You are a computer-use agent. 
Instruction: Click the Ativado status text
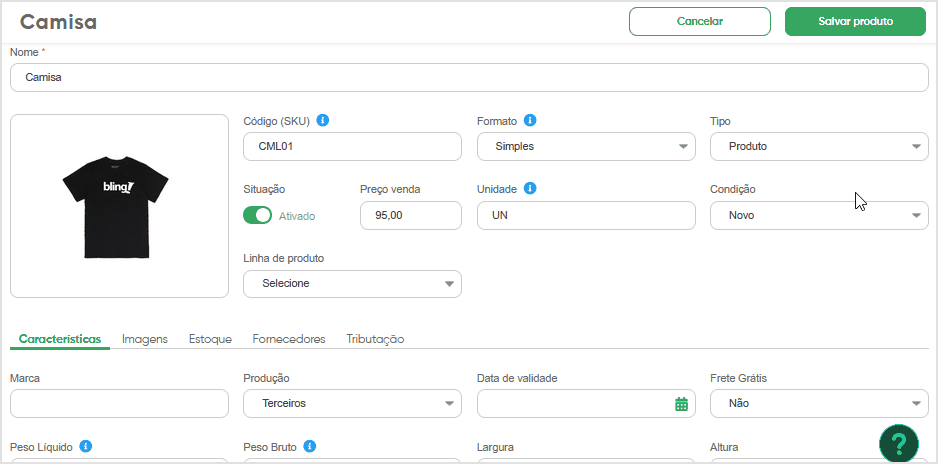(x=297, y=216)
